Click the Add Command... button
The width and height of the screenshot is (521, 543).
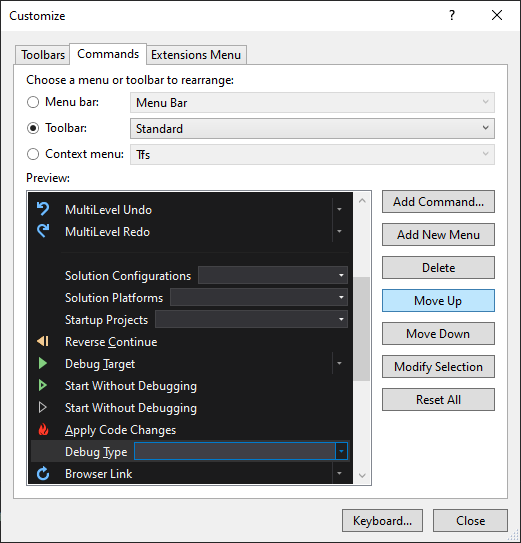[438, 202]
